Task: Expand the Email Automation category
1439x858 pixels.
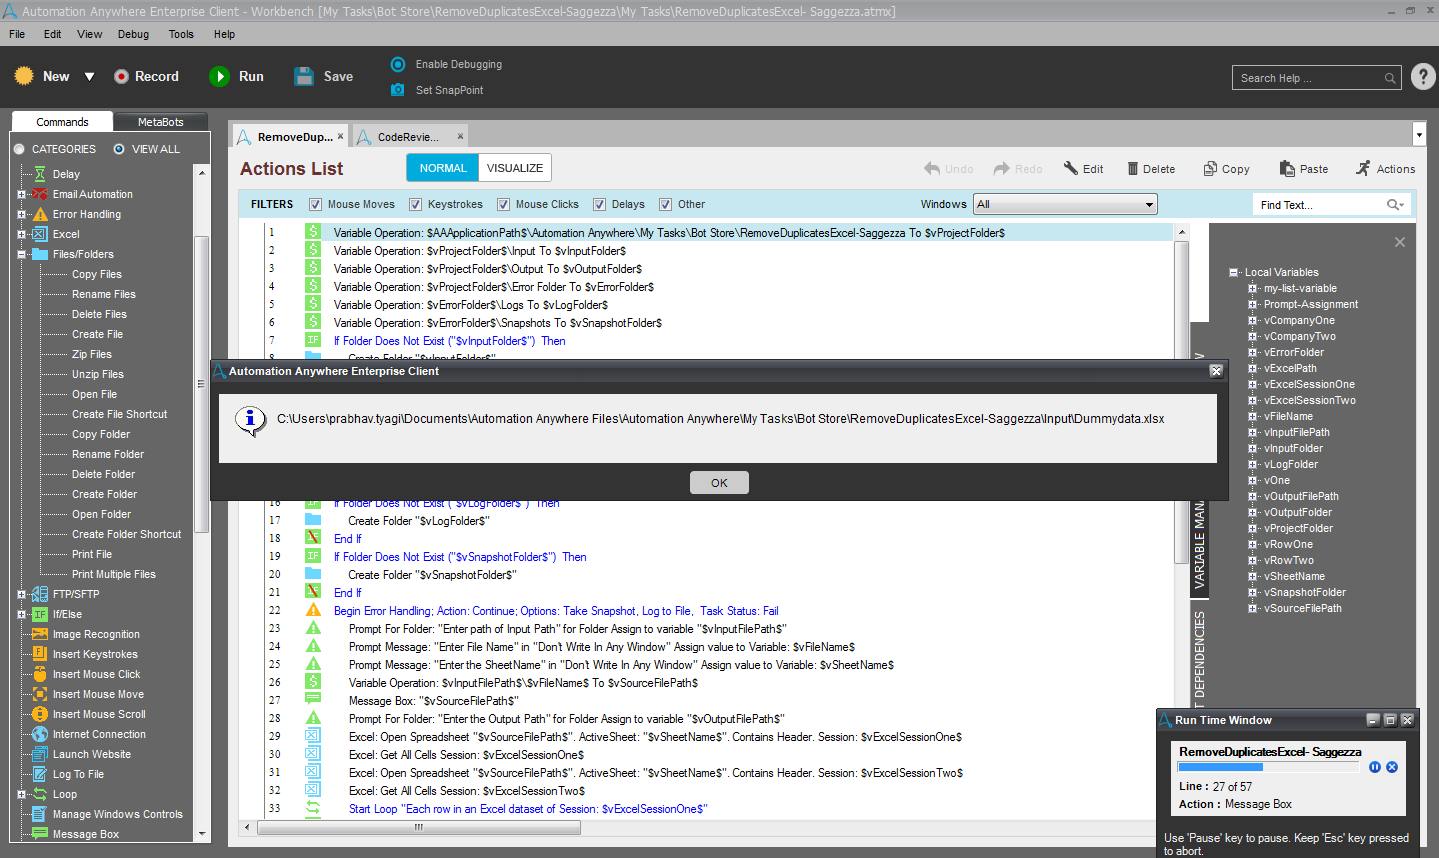Action: coord(21,194)
